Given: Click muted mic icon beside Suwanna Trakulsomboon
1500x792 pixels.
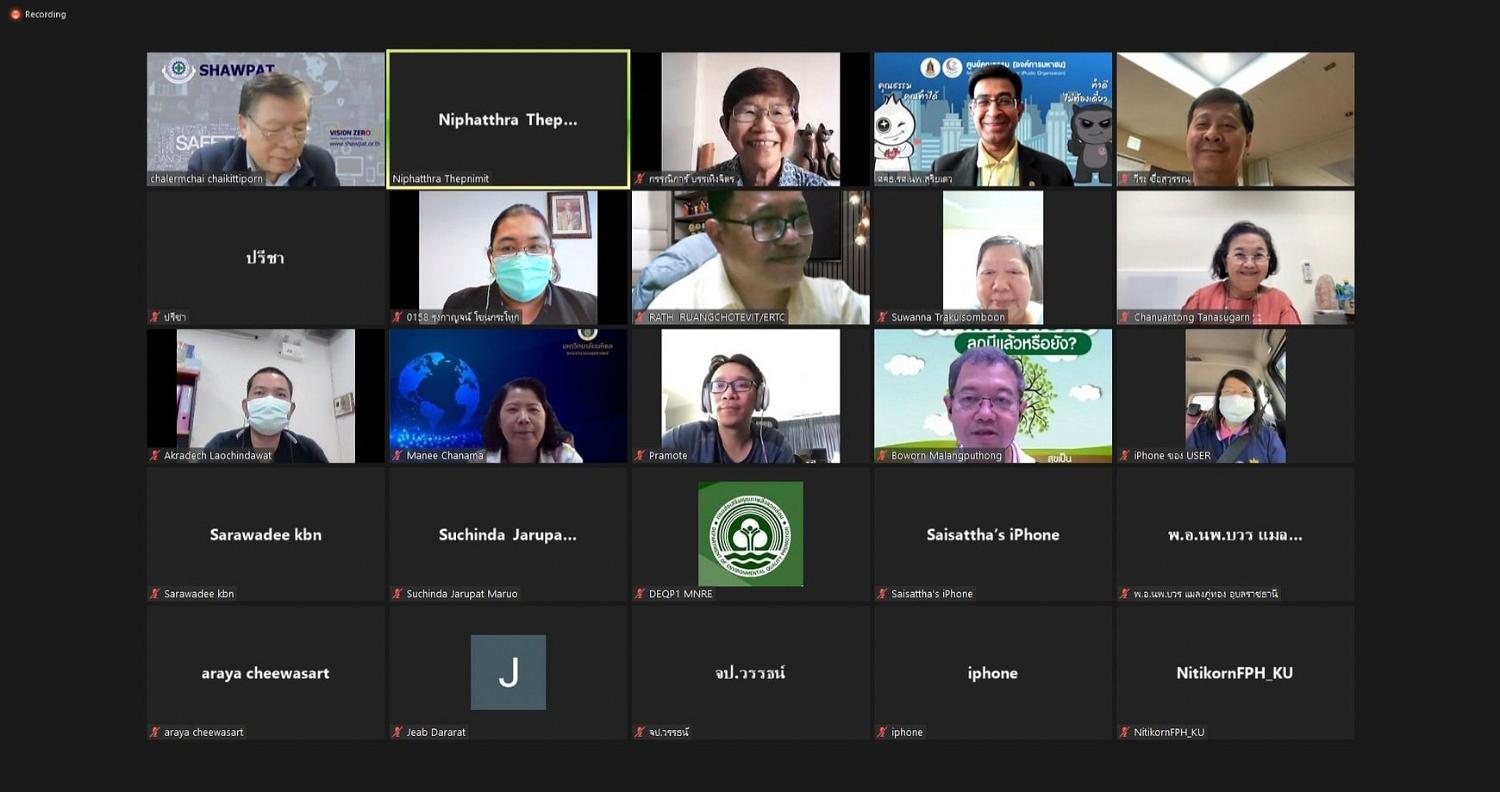Looking at the screenshot, I should (x=882, y=317).
